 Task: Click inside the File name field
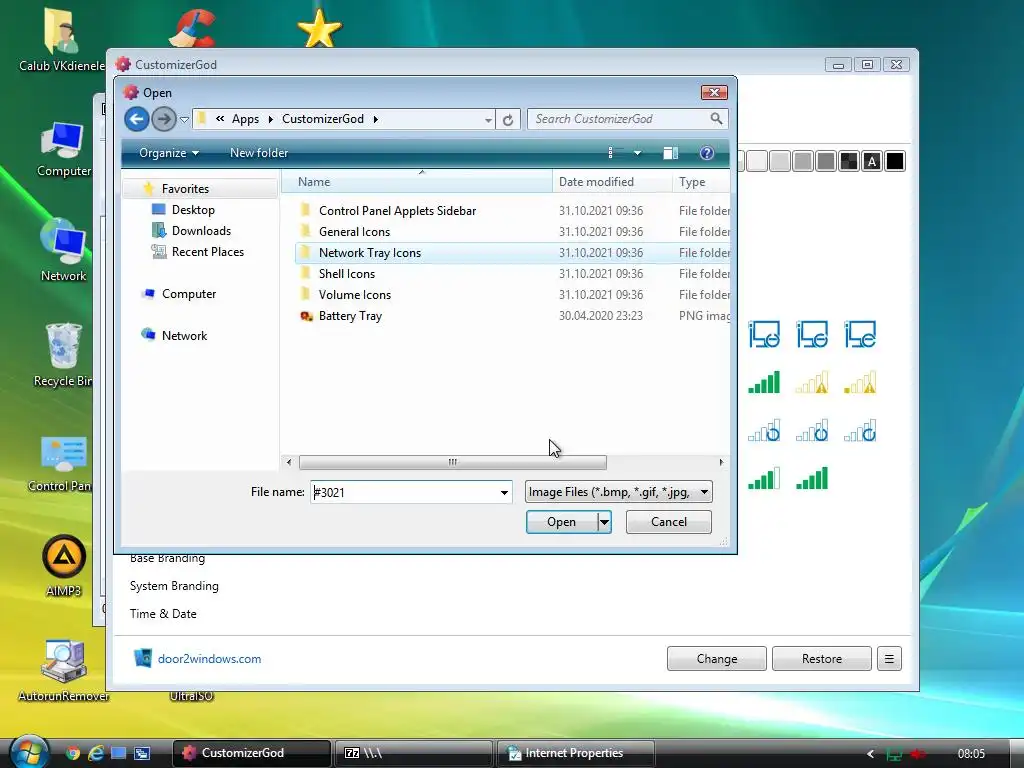pyautogui.click(x=404, y=492)
